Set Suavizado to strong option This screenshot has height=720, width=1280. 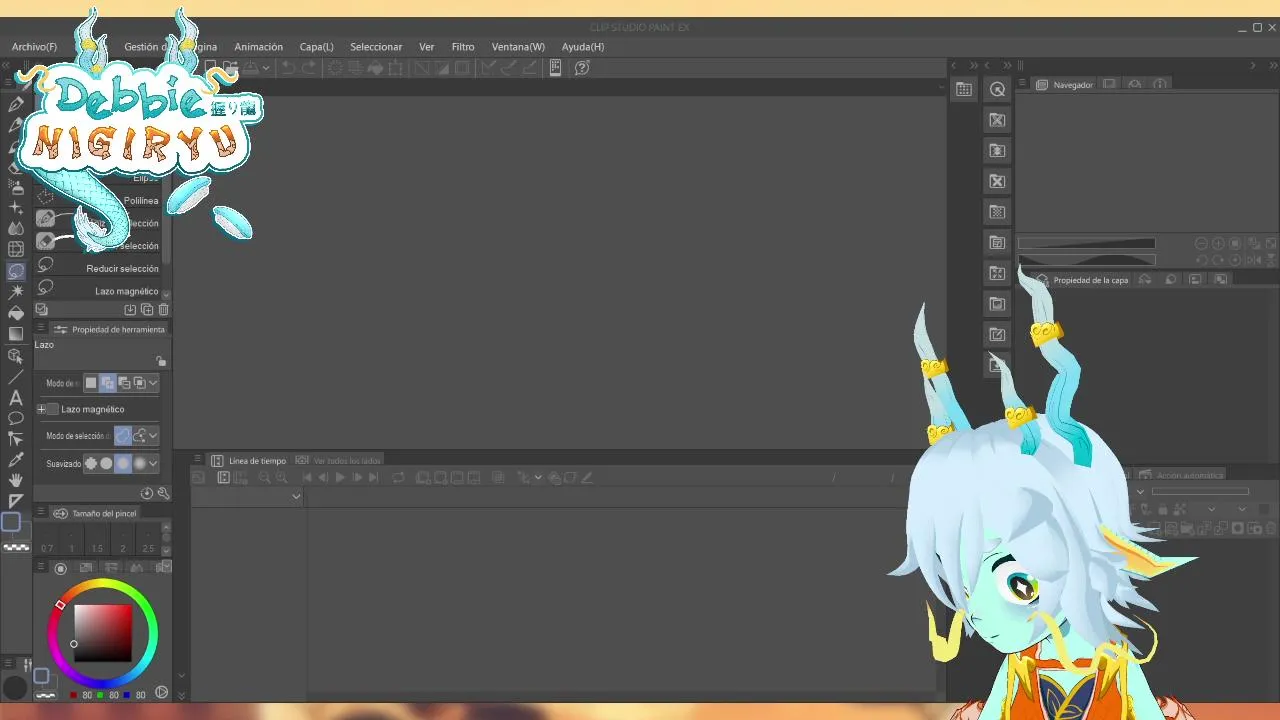tap(140, 463)
